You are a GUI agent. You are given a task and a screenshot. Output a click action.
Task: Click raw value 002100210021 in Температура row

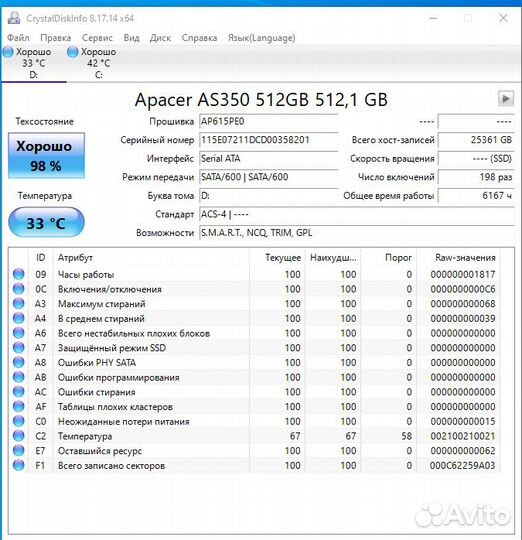pos(463,436)
